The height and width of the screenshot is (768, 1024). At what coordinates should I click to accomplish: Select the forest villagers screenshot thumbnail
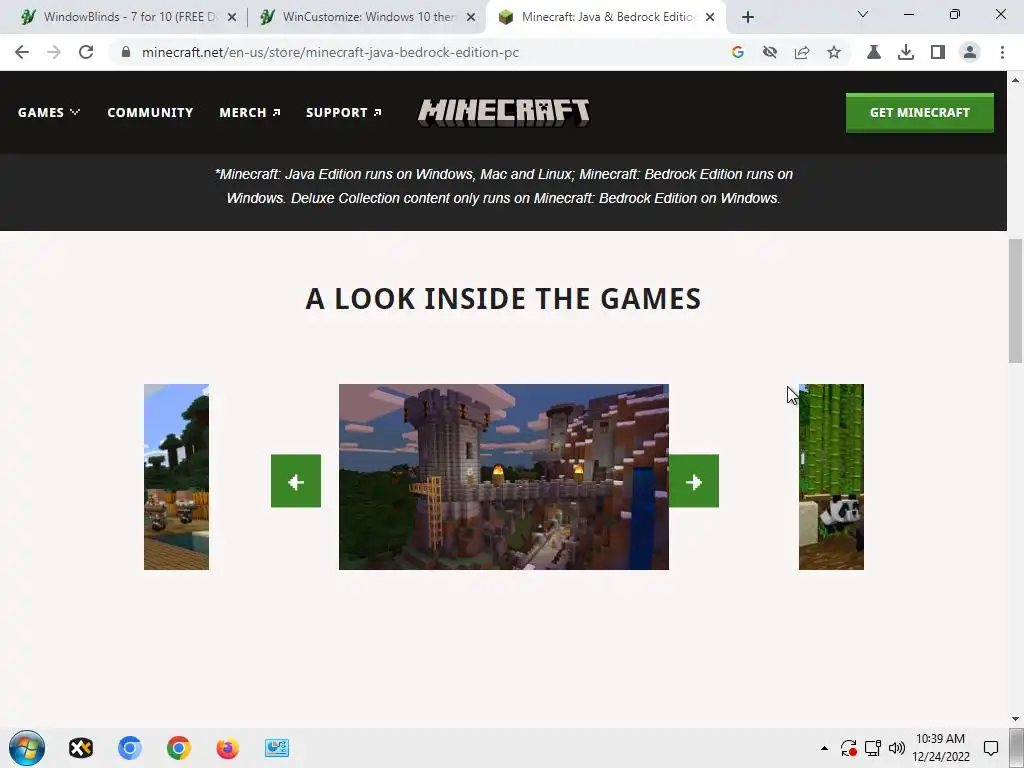(176, 477)
